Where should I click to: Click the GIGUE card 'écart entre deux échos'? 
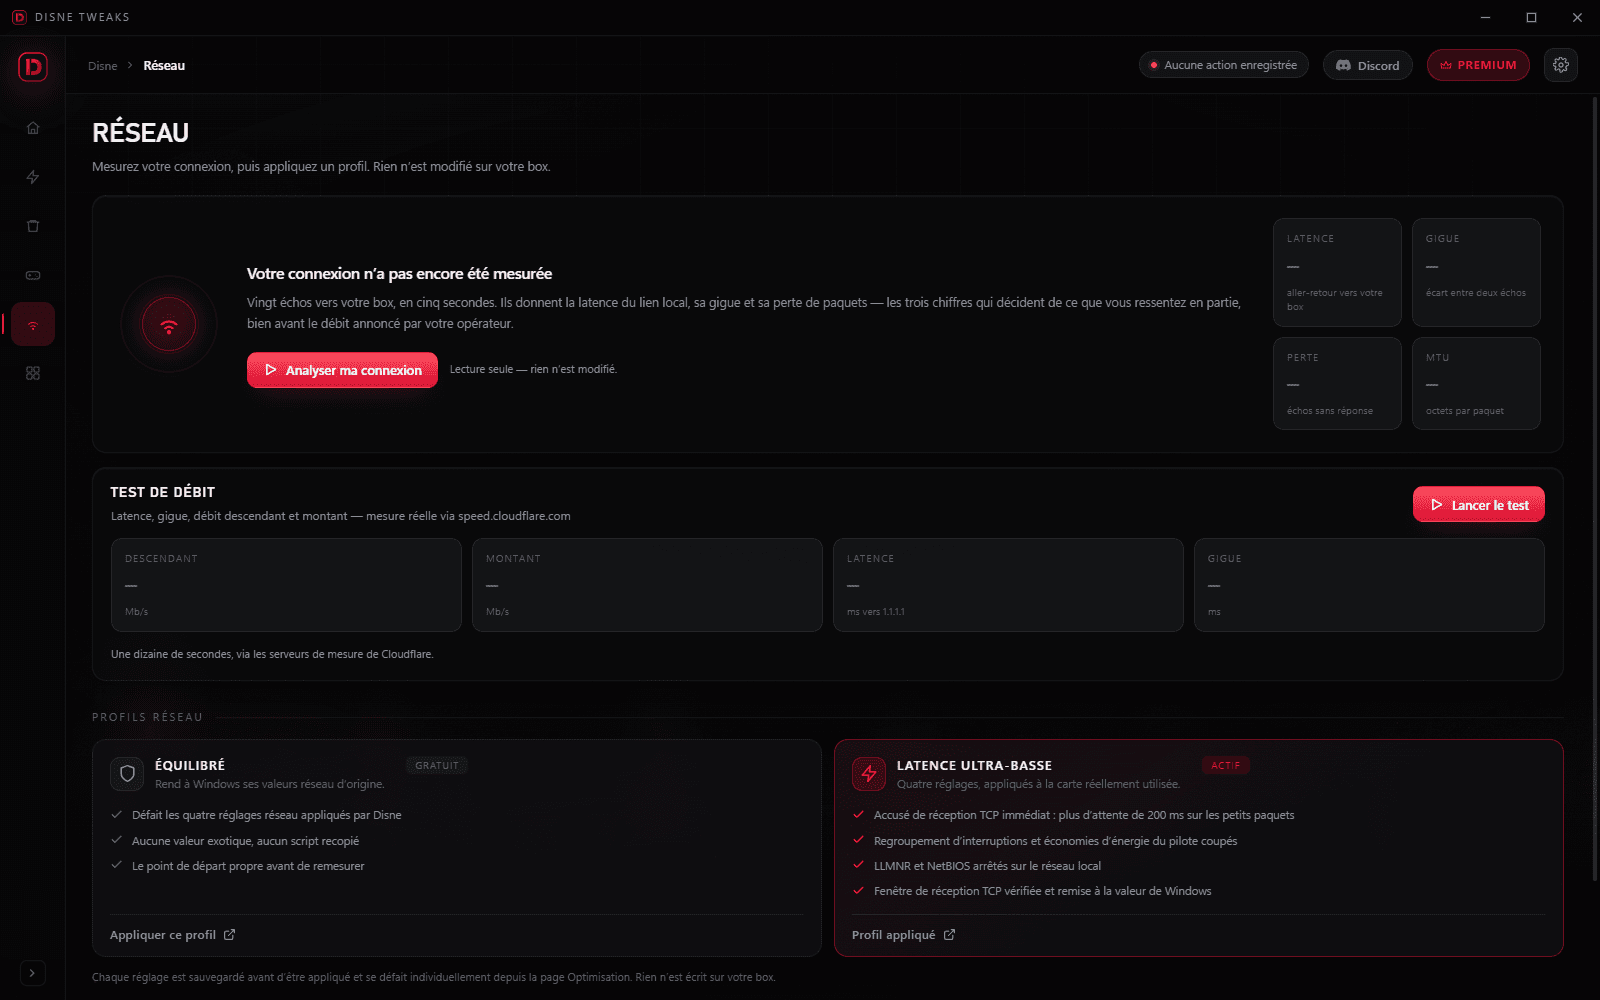[x=1476, y=272]
